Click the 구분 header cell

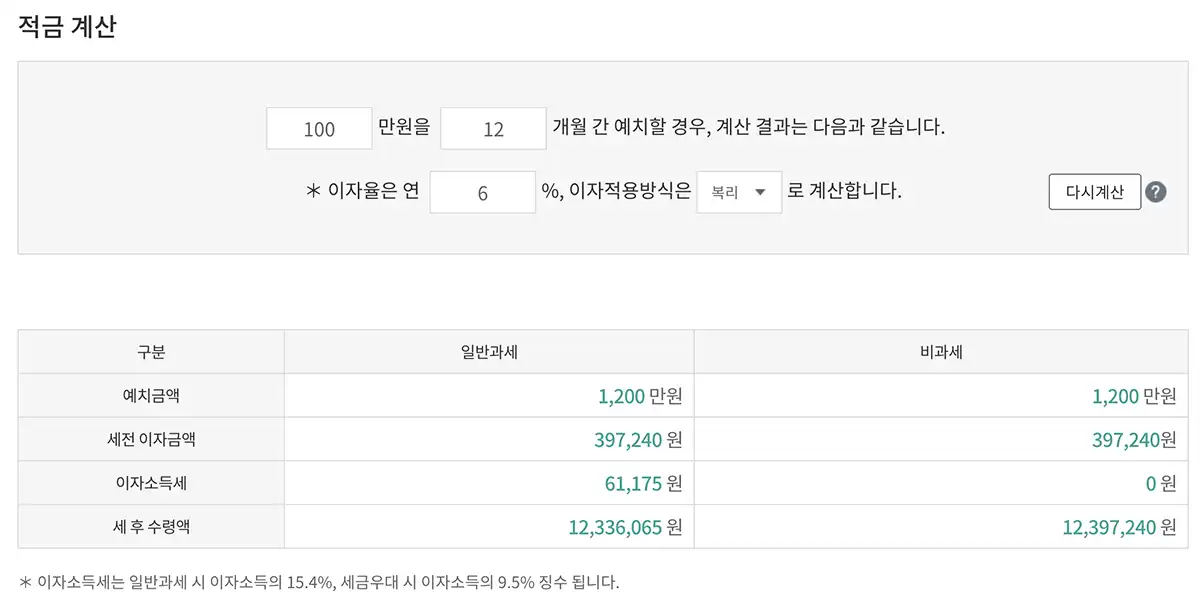[x=153, y=351]
